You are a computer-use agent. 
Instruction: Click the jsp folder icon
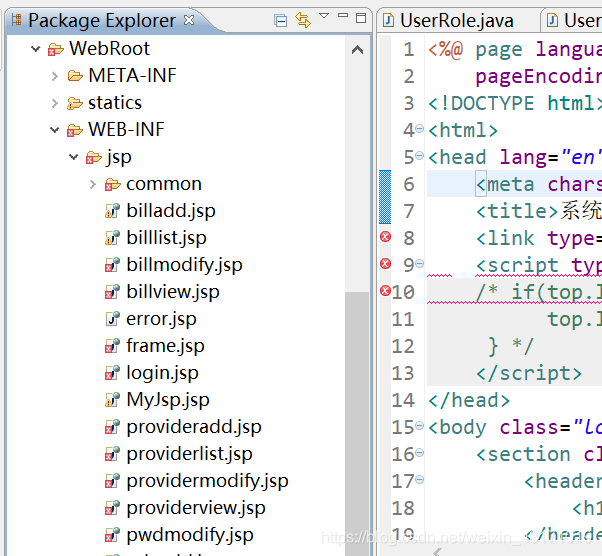94,157
